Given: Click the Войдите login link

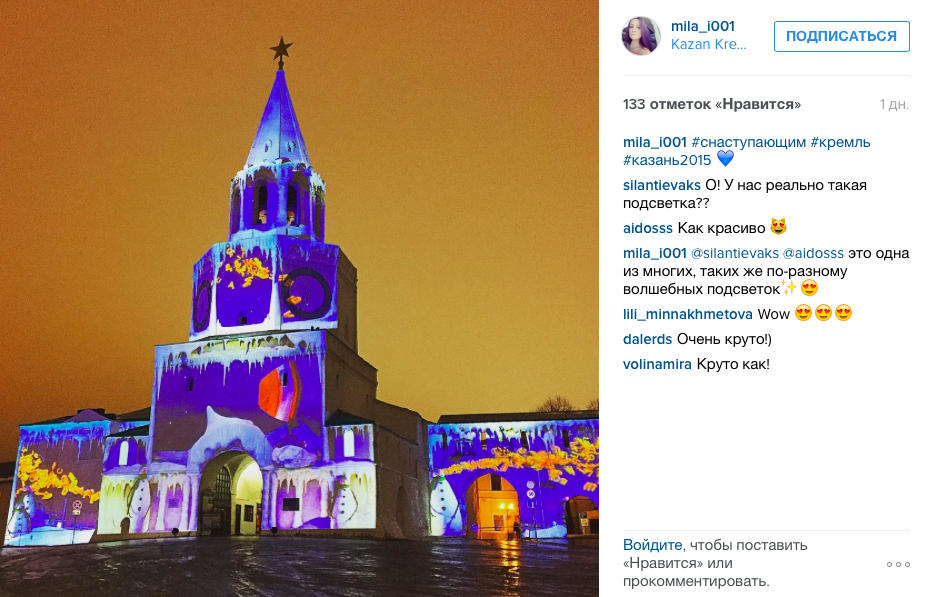Looking at the screenshot, I should pyautogui.click(x=653, y=545).
